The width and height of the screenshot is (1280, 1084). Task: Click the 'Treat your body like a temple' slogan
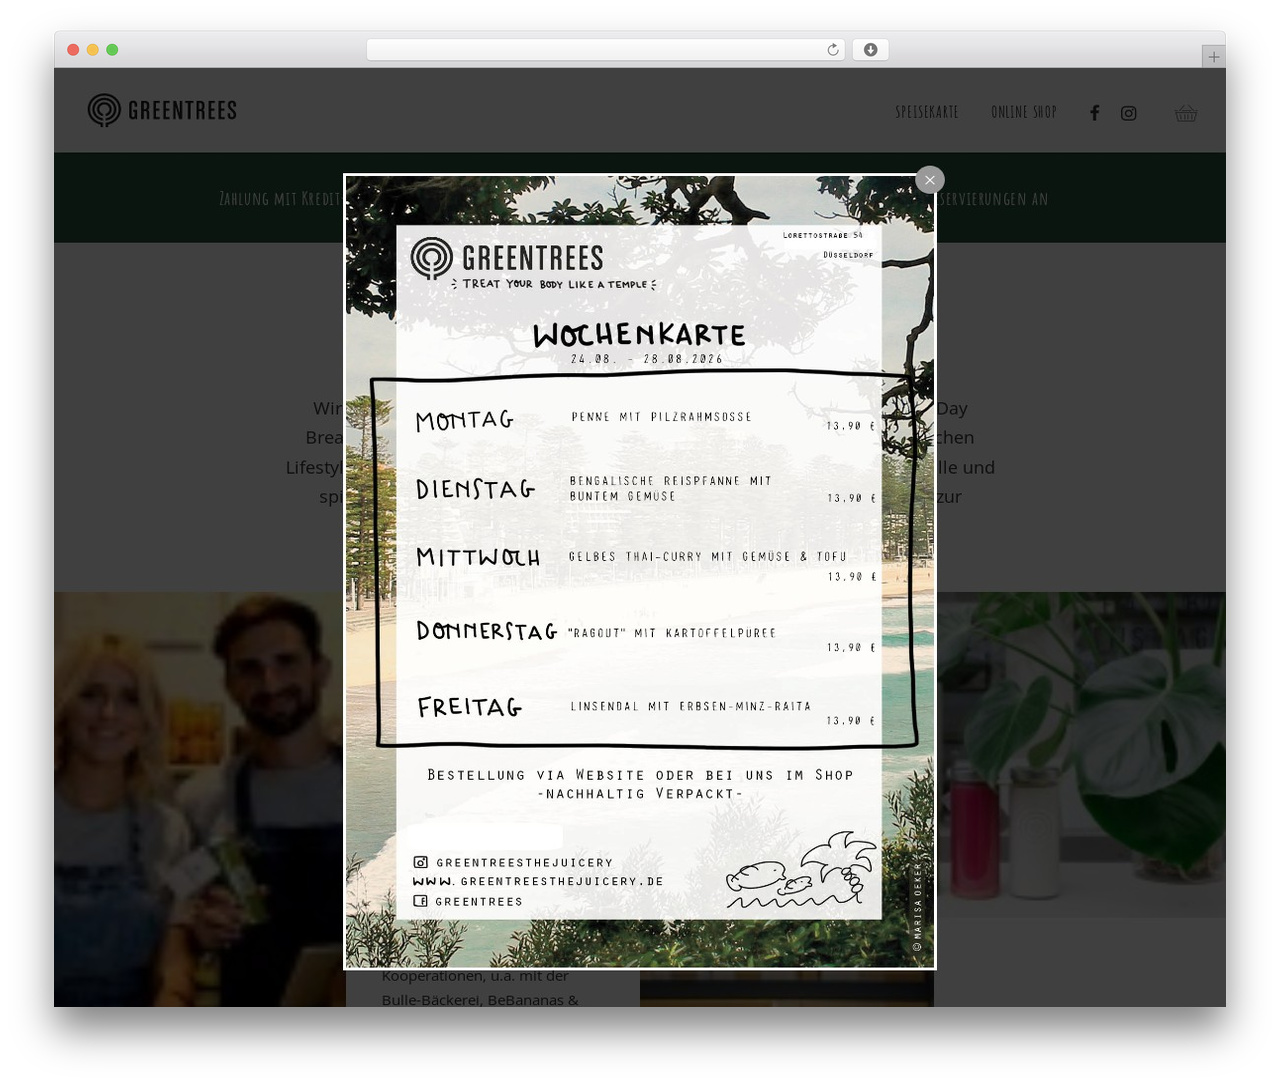click(554, 284)
